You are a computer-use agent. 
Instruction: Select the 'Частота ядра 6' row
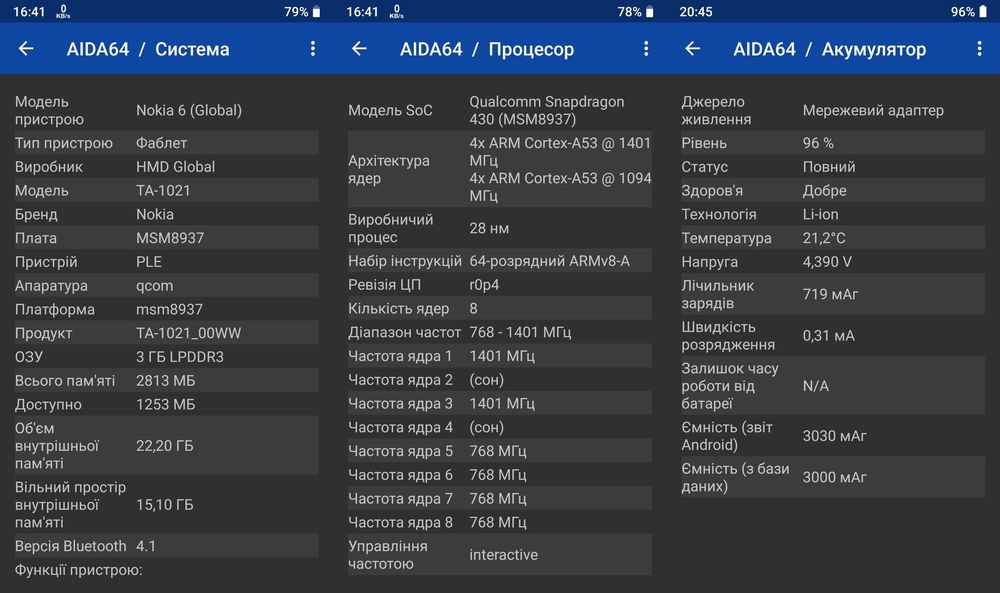click(500, 475)
